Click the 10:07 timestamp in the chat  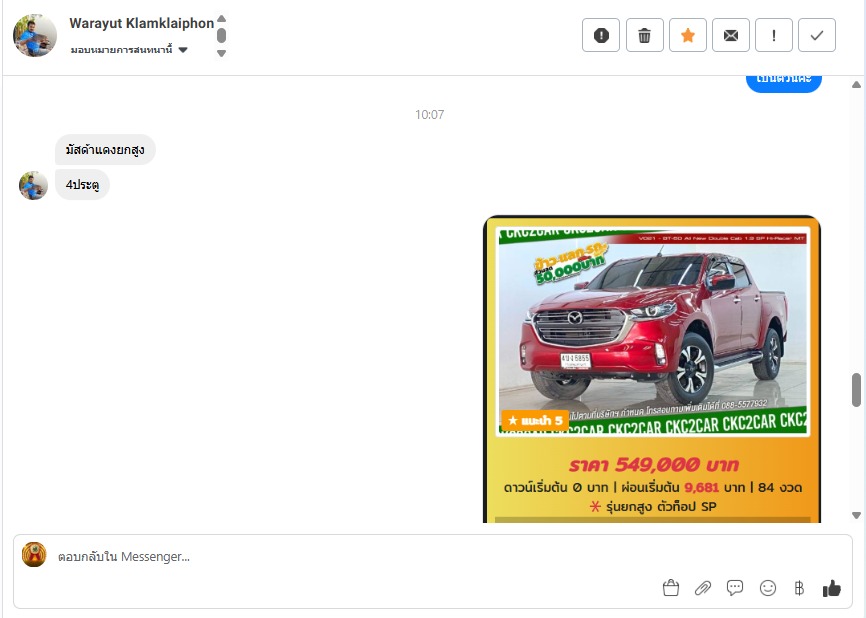point(430,114)
